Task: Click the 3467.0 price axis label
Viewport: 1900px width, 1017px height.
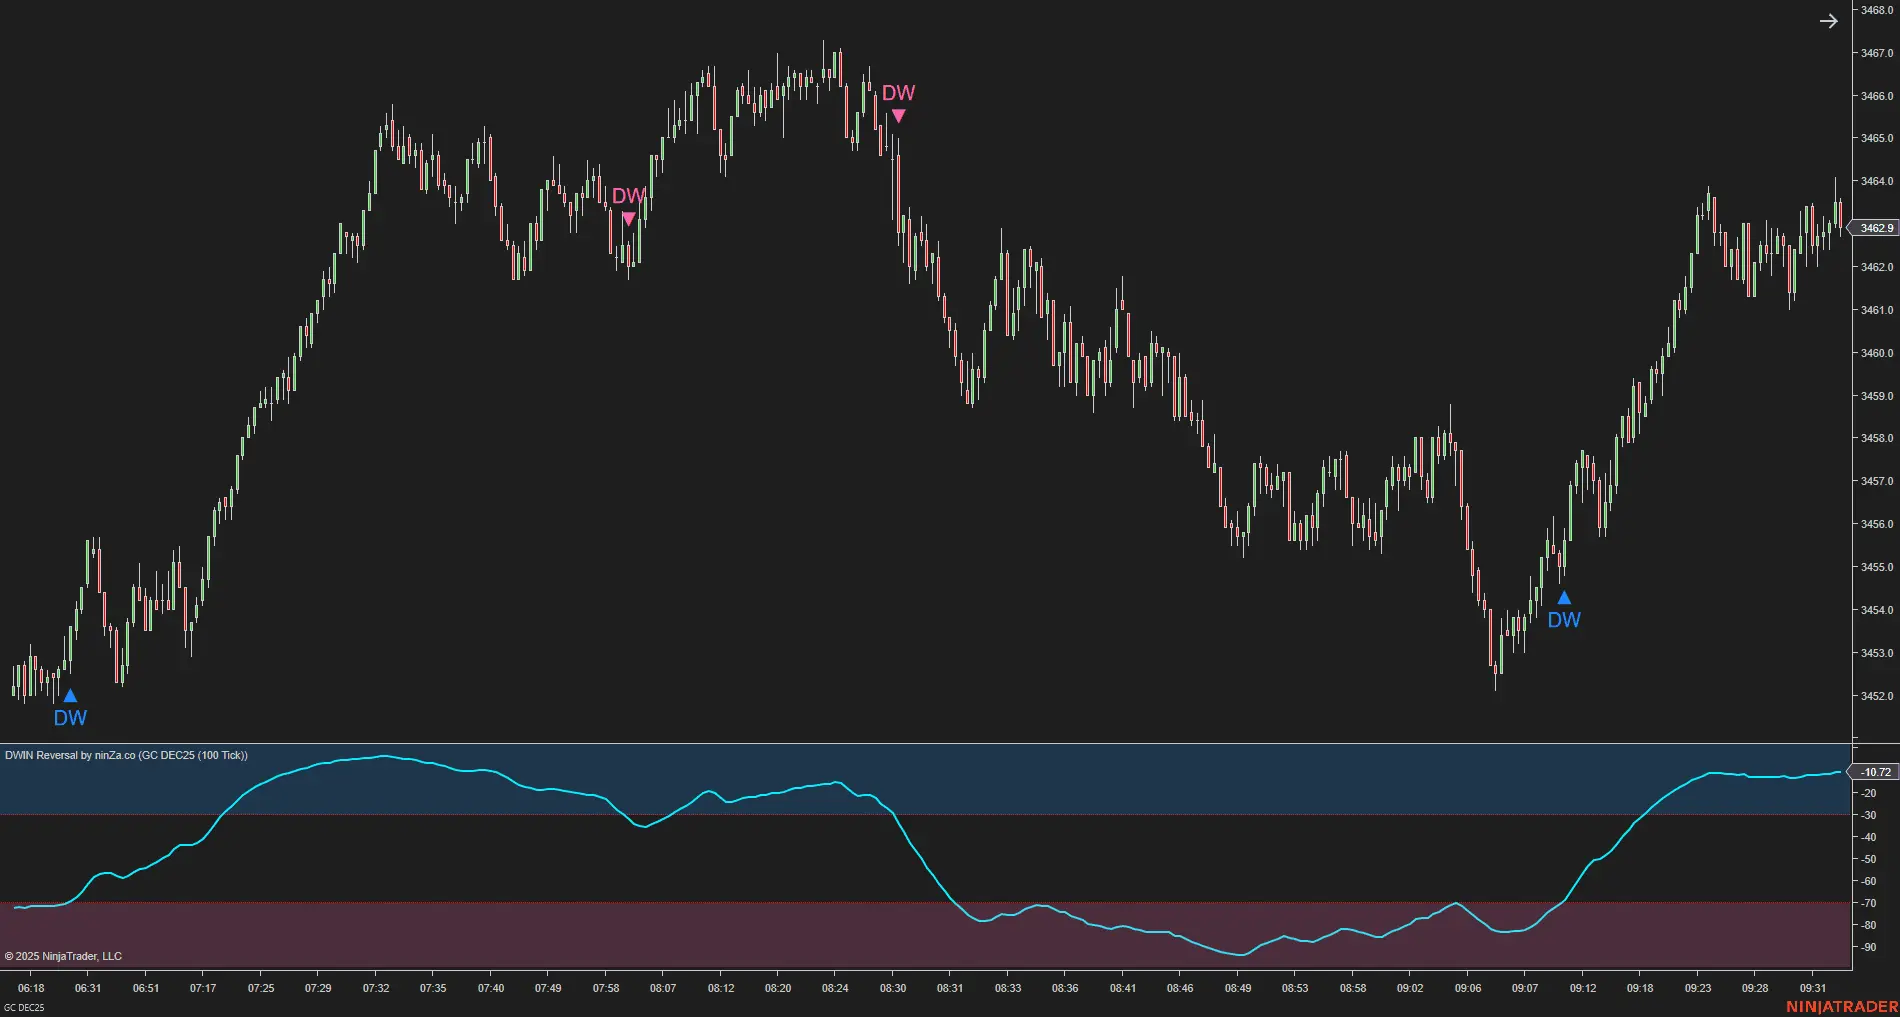Action: point(1877,53)
